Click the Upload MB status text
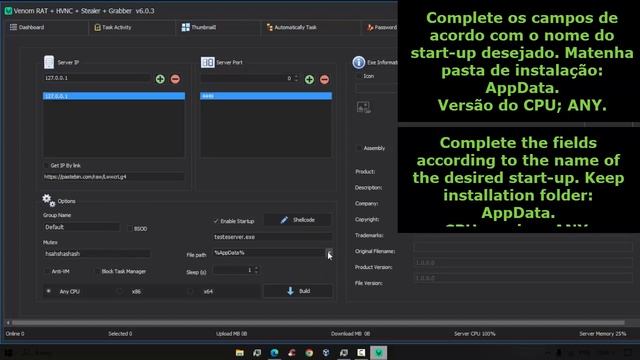This screenshot has width=640, height=360. click(x=231, y=333)
